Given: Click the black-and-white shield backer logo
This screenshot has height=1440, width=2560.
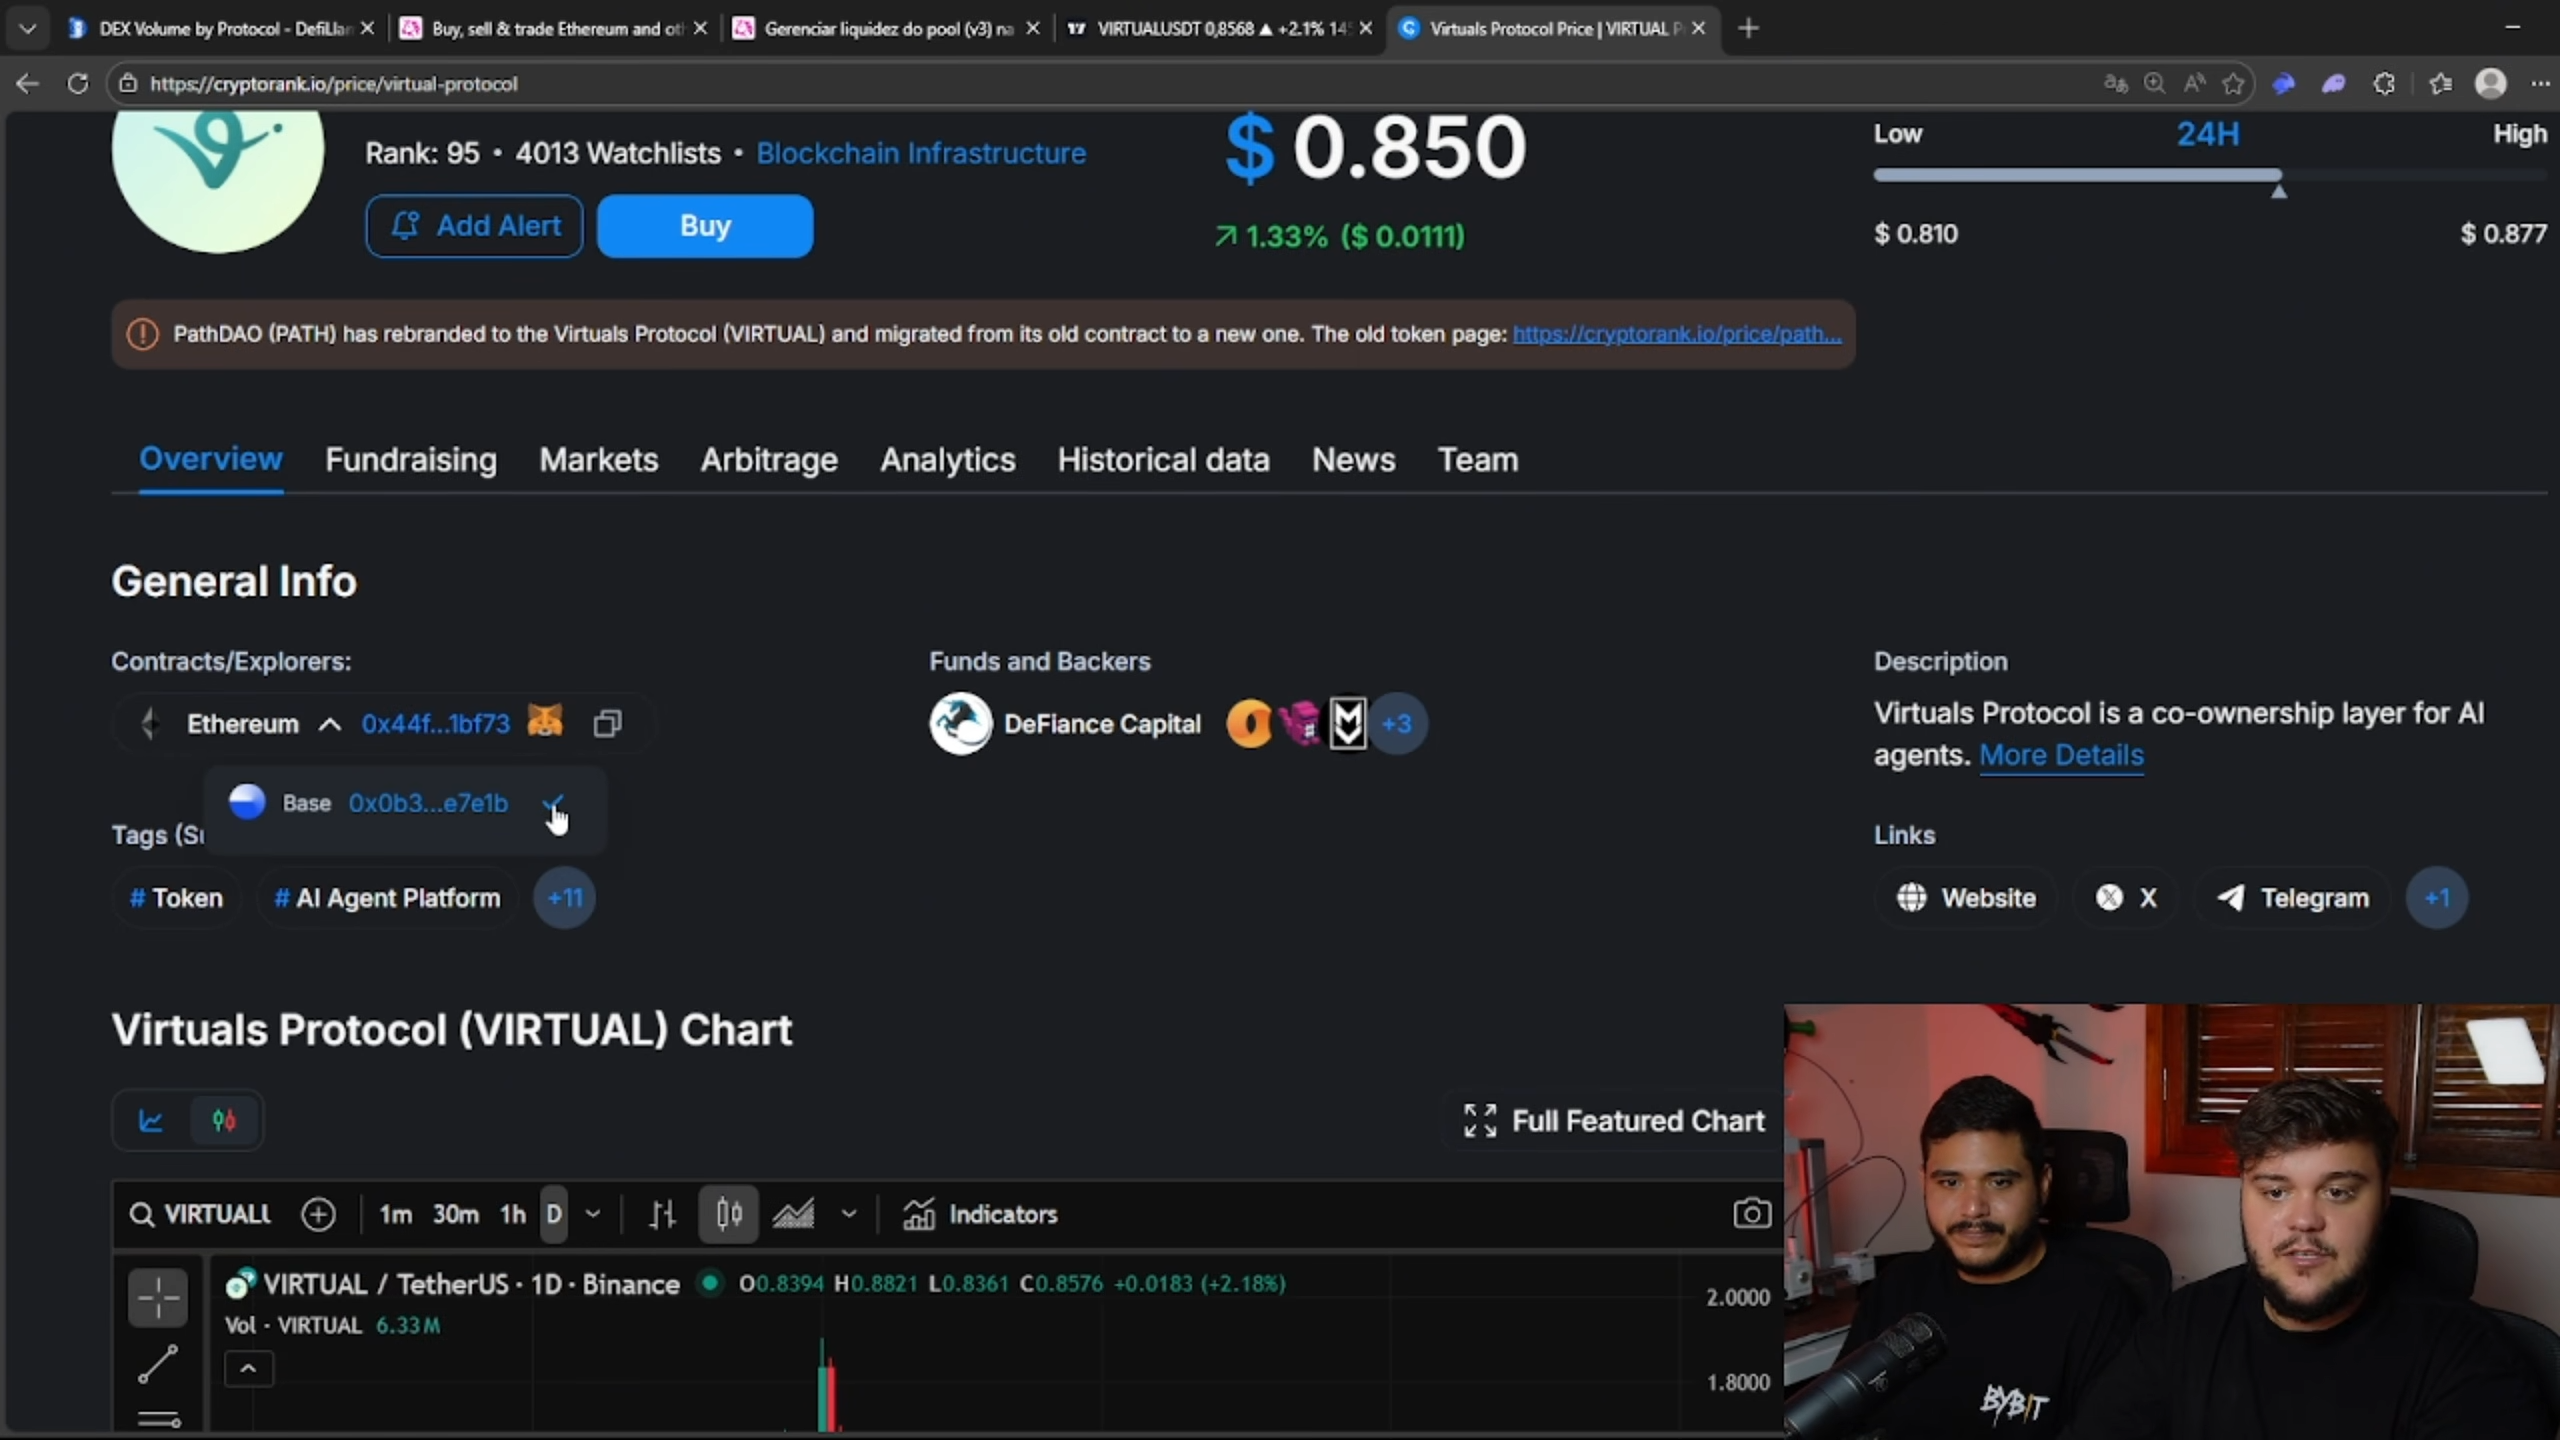Looking at the screenshot, I should pos(1348,724).
